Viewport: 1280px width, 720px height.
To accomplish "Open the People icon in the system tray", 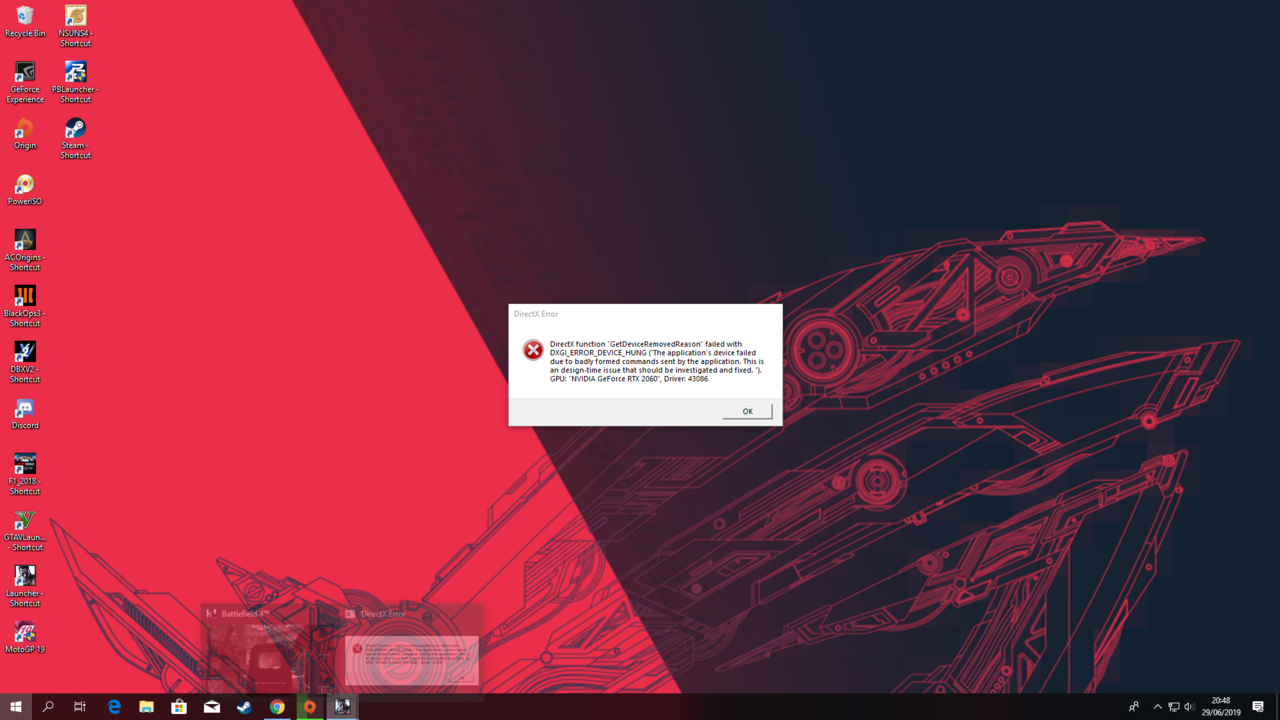I will coord(1133,707).
